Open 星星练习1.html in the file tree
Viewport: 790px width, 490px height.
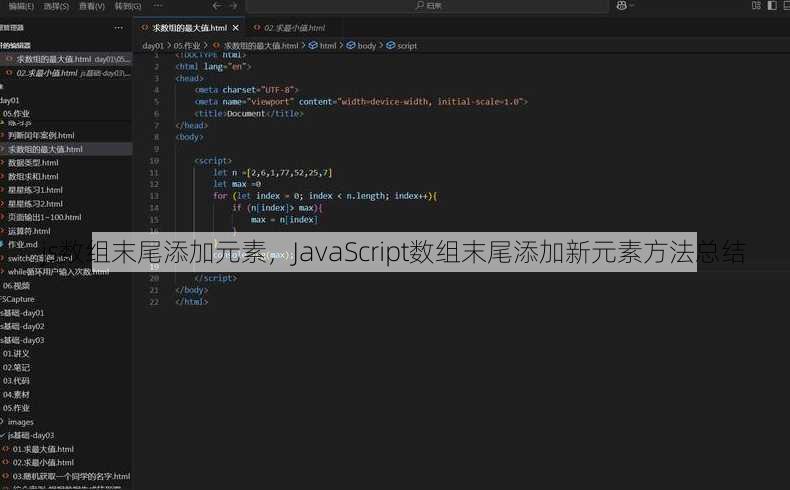tap(35, 190)
